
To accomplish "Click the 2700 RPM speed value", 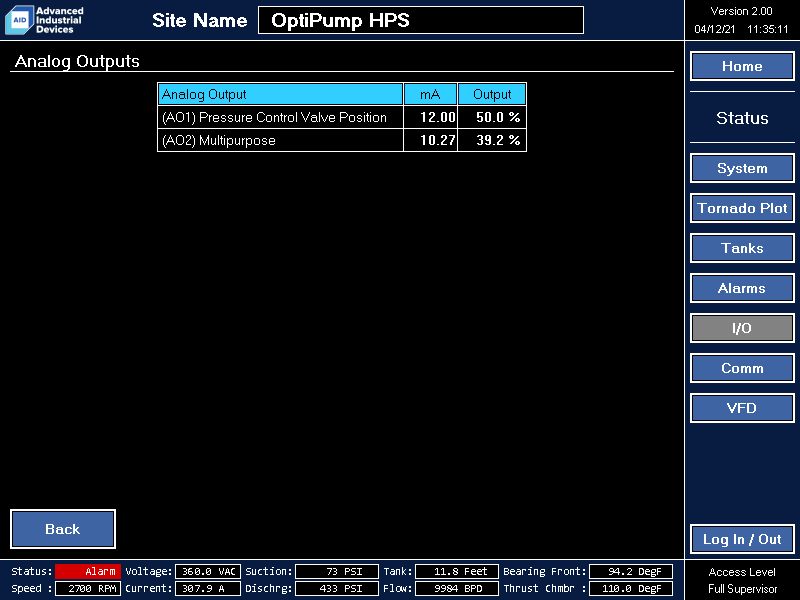I will 88,588.
